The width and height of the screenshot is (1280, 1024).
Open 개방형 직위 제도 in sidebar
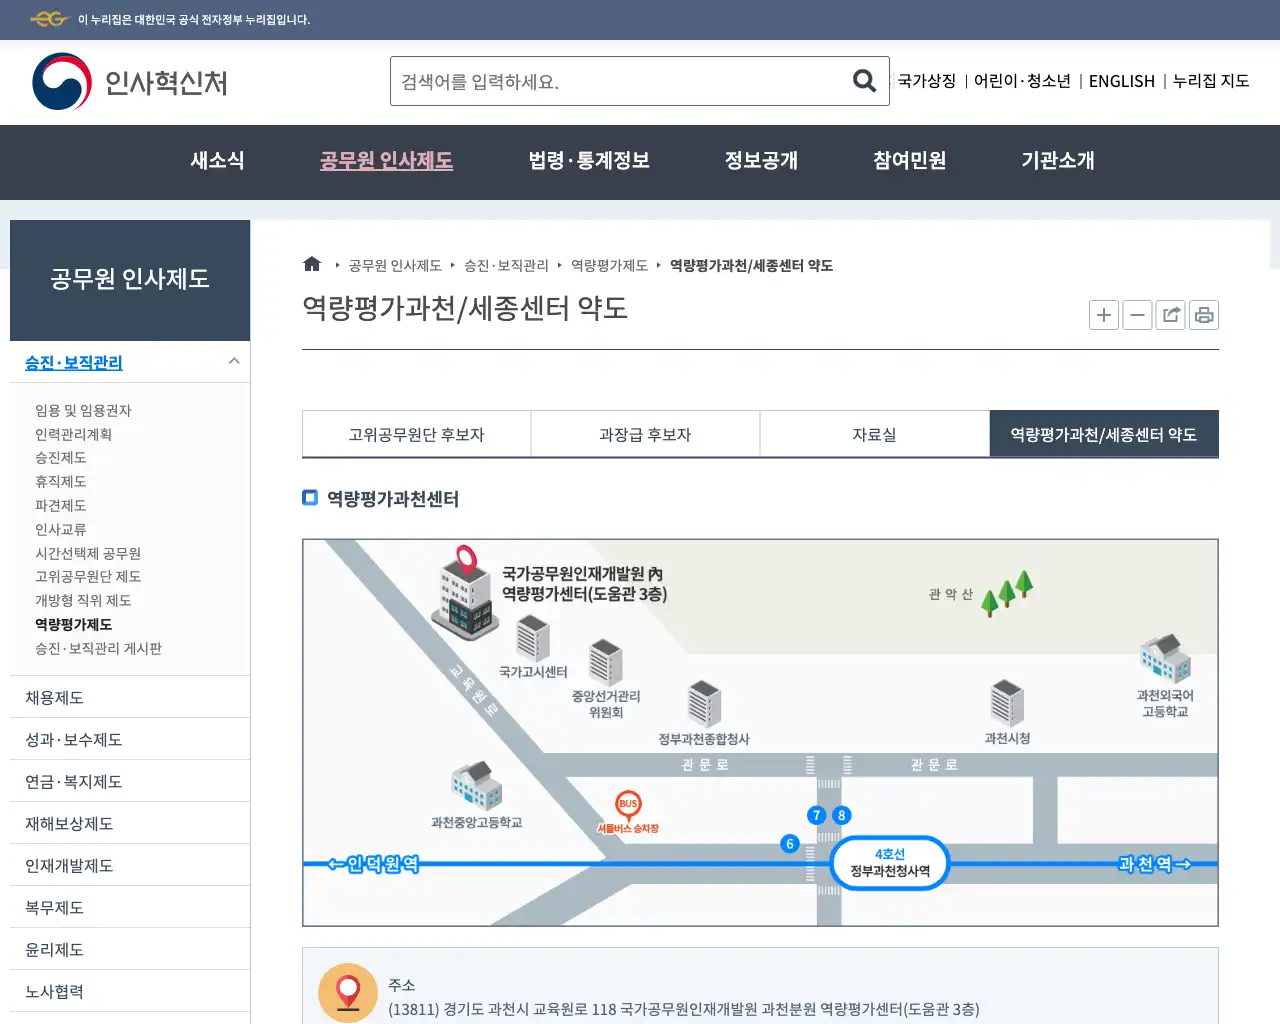tap(83, 600)
